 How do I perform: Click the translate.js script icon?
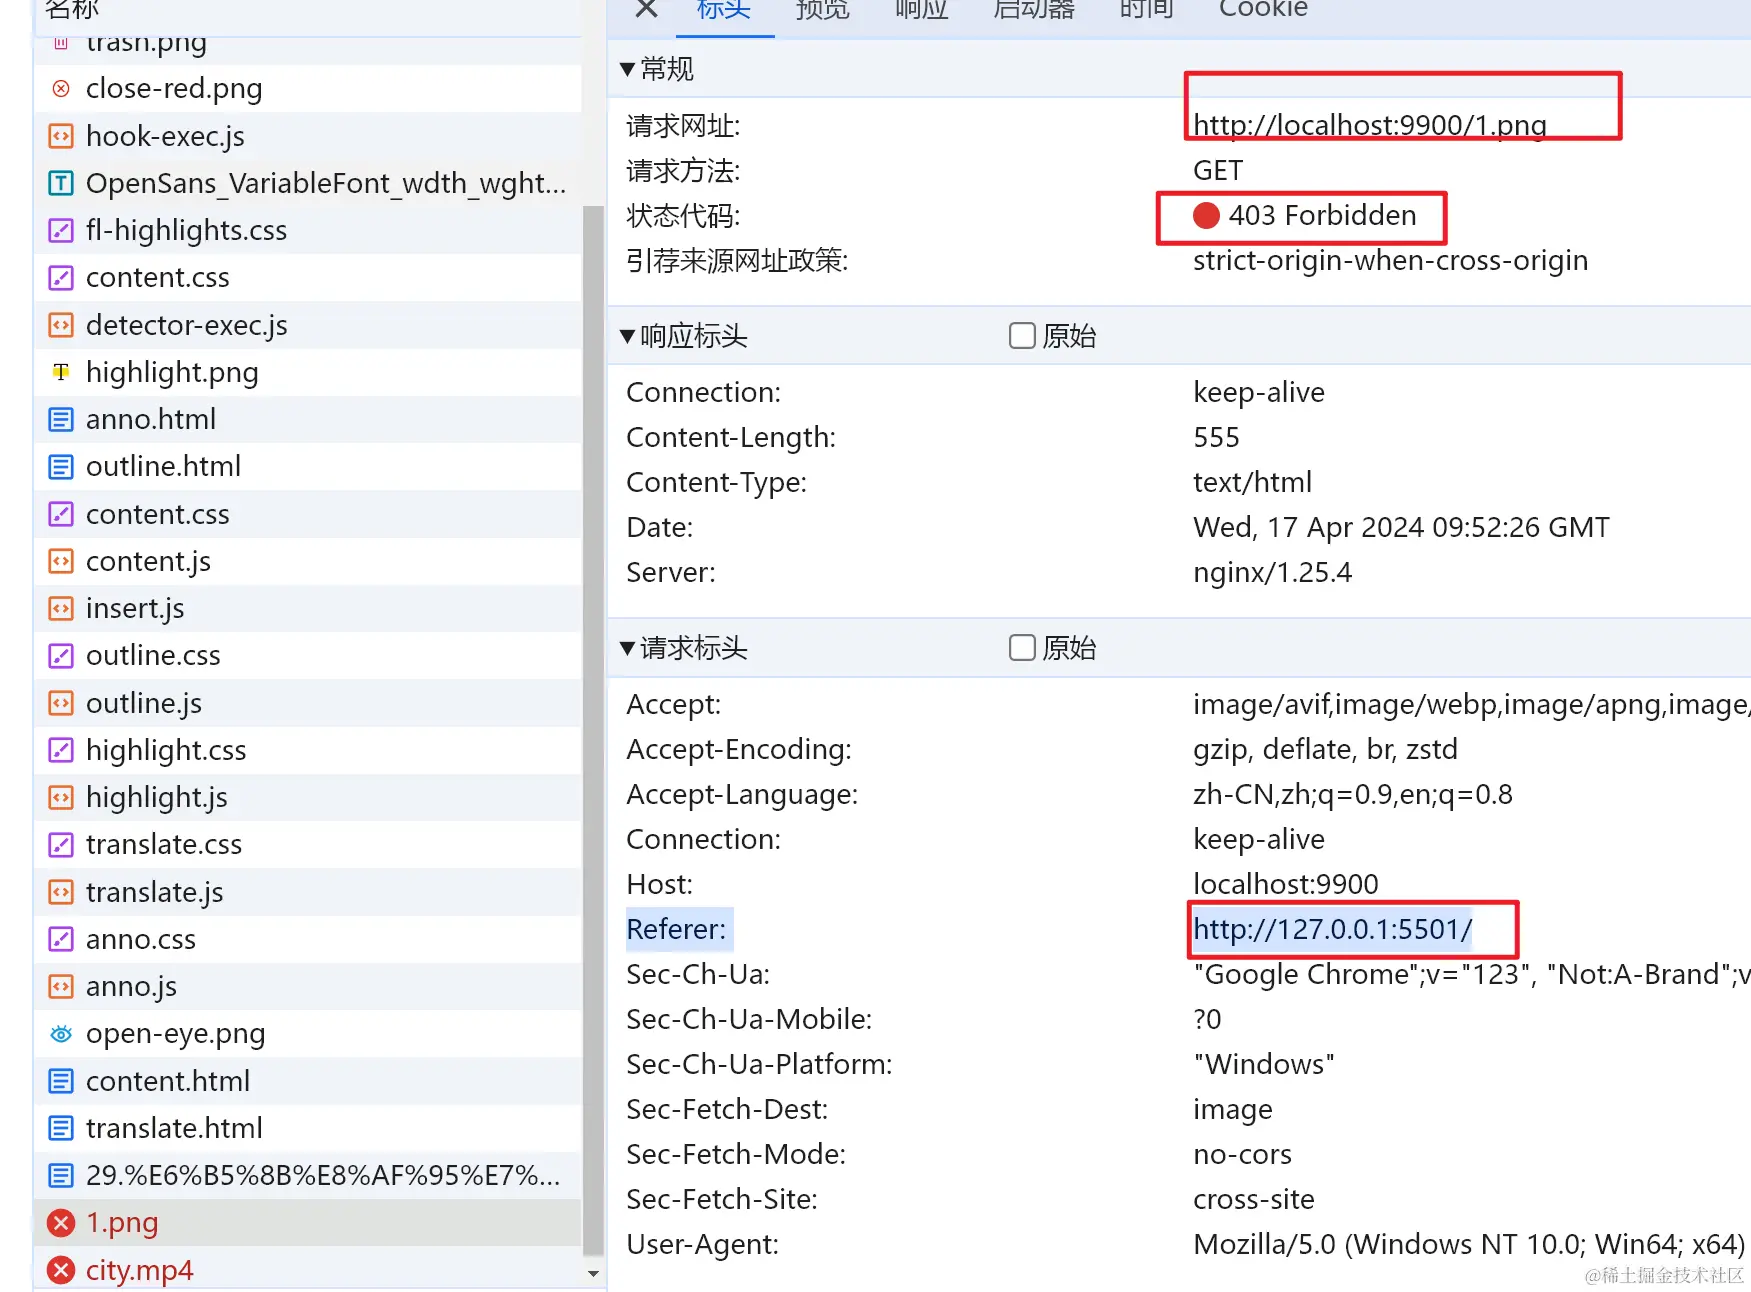pos(61,892)
